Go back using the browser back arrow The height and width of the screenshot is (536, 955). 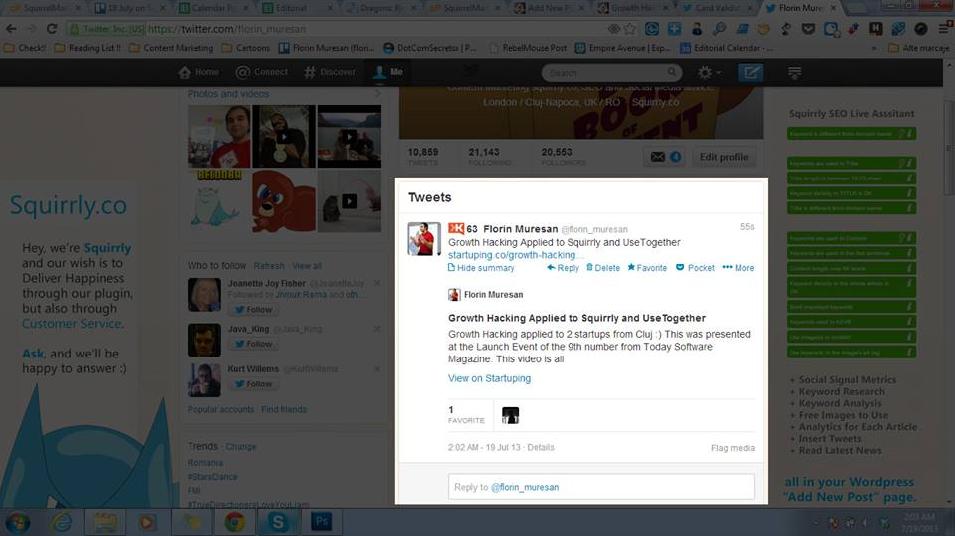coord(11,29)
